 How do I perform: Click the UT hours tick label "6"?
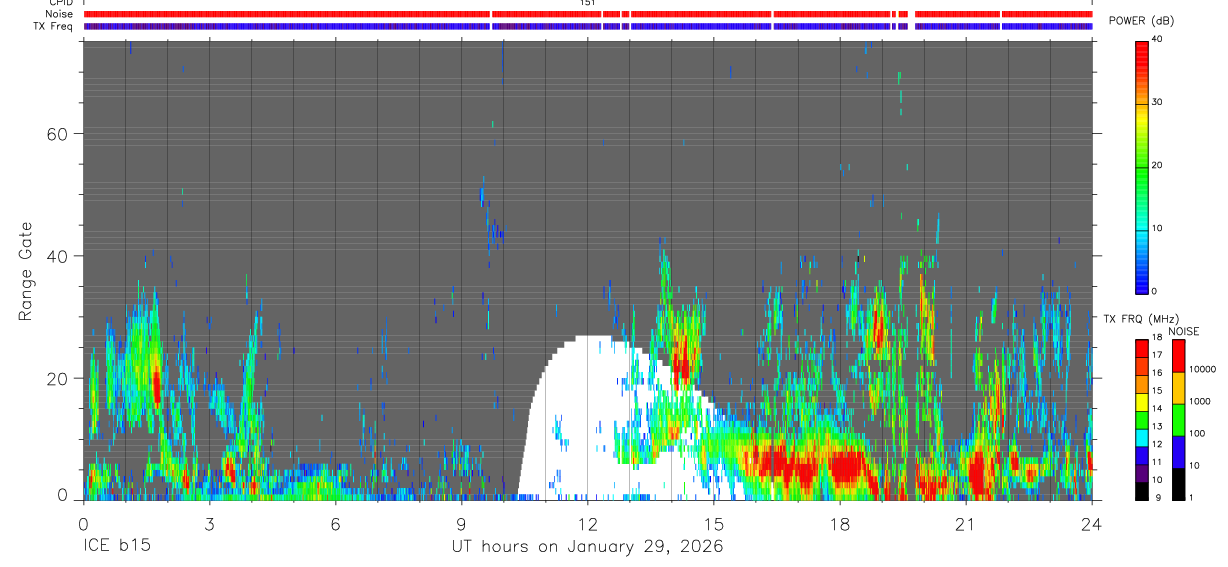335,523
